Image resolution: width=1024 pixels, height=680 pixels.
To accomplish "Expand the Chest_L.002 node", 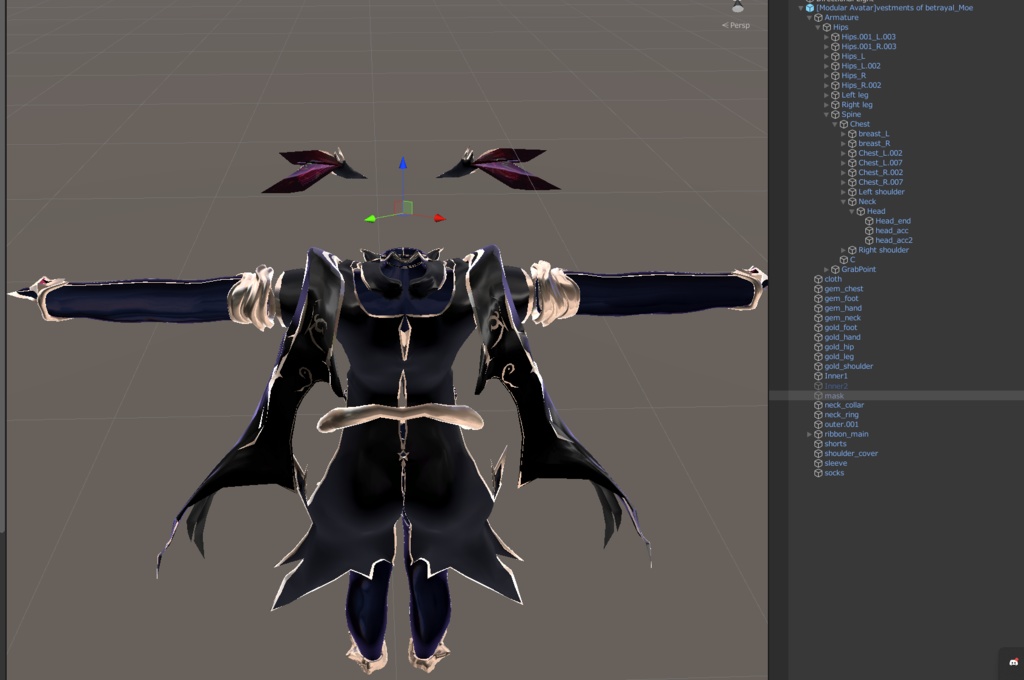I will [843, 154].
